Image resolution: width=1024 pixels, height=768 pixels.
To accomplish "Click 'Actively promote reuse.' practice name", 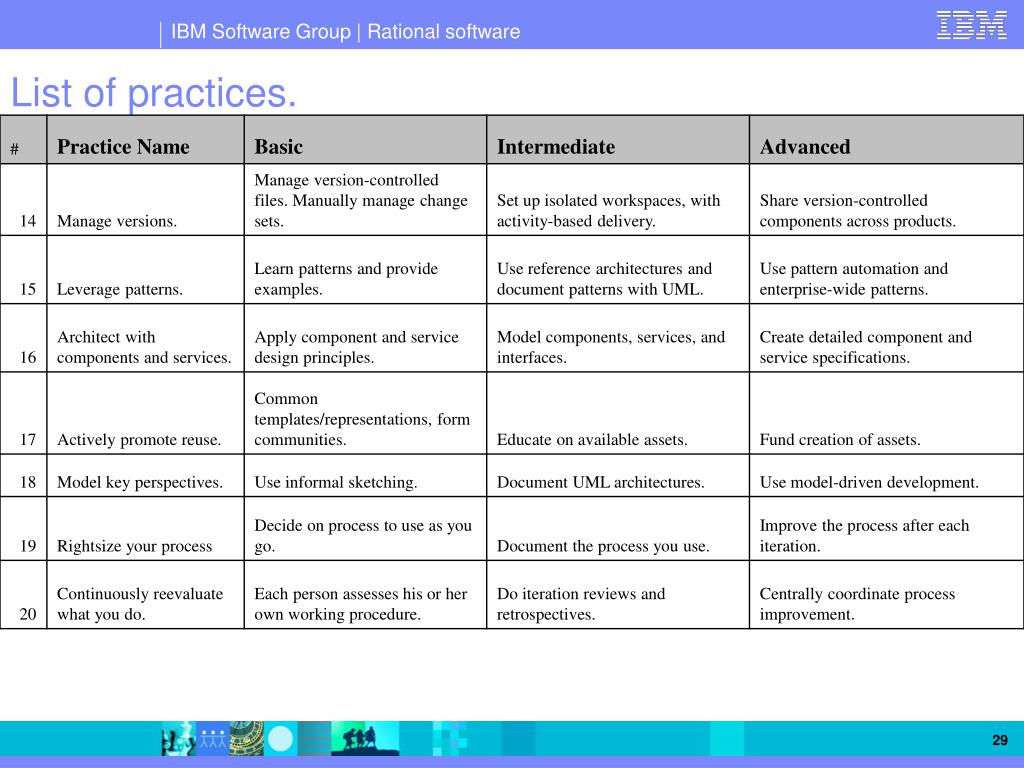I will tap(138, 440).
